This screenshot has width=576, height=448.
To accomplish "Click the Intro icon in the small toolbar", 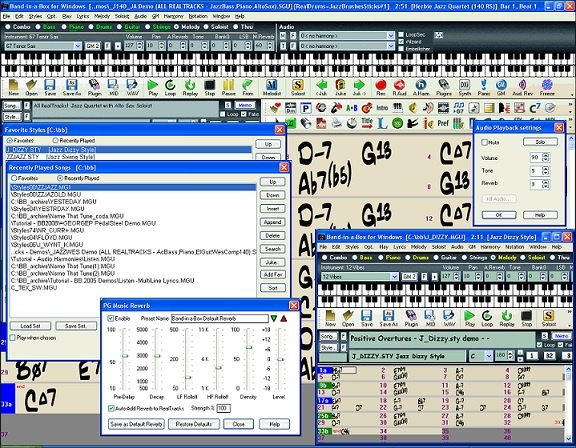I will (382, 108).
